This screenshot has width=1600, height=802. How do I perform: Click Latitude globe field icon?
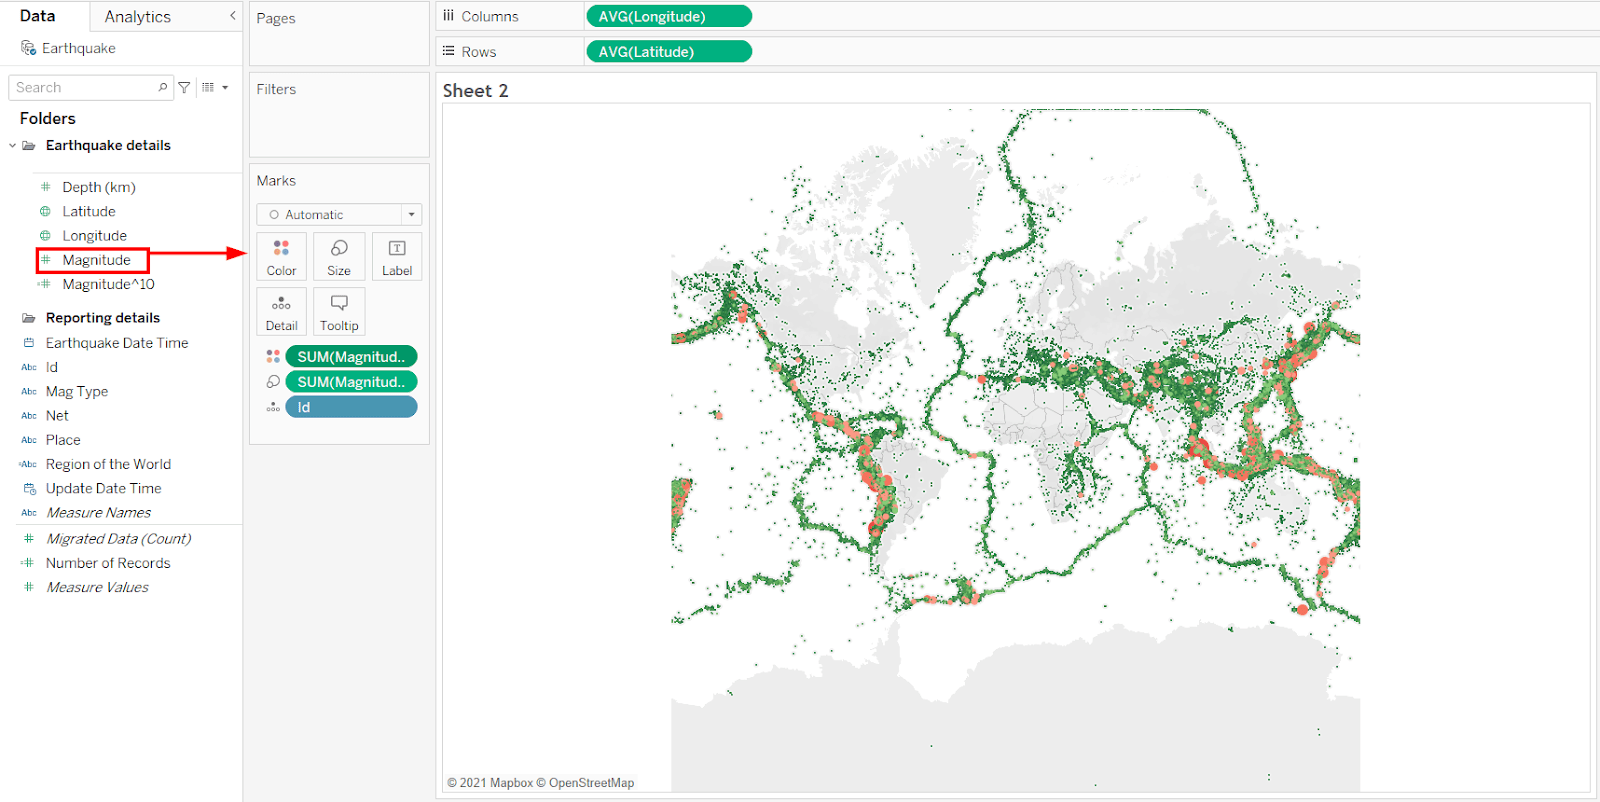pyautogui.click(x=45, y=211)
